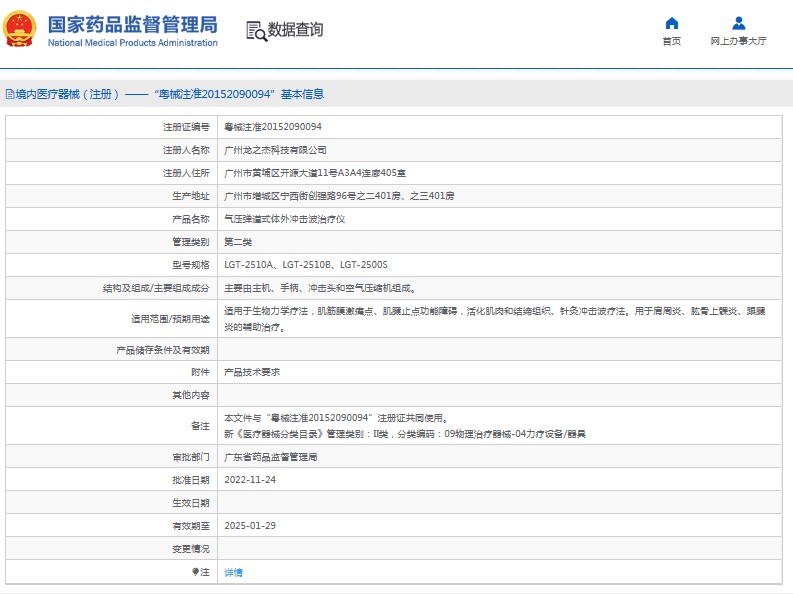Select registration number 粤械注准20152090094 value

[273, 127]
